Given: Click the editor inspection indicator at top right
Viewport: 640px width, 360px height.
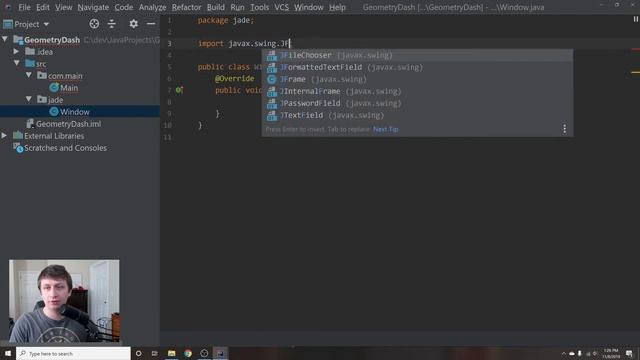Looking at the screenshot, I should pyautogui.click(x=636, y=19).
